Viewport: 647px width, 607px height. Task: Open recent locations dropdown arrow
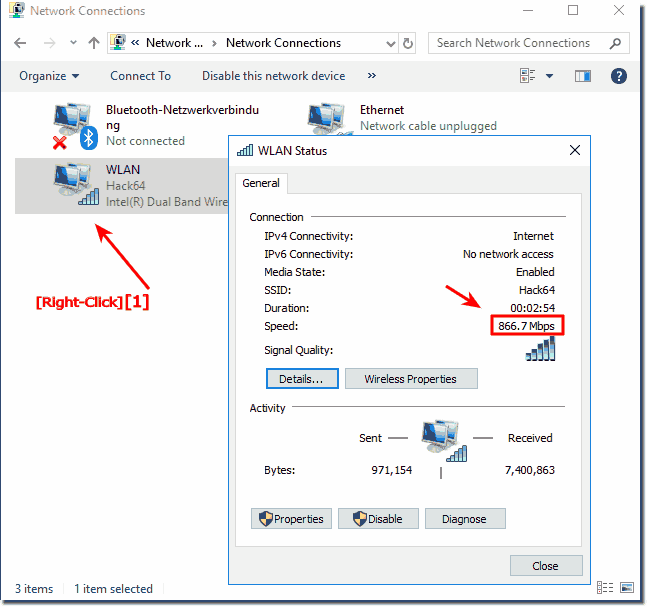(73, 43)
